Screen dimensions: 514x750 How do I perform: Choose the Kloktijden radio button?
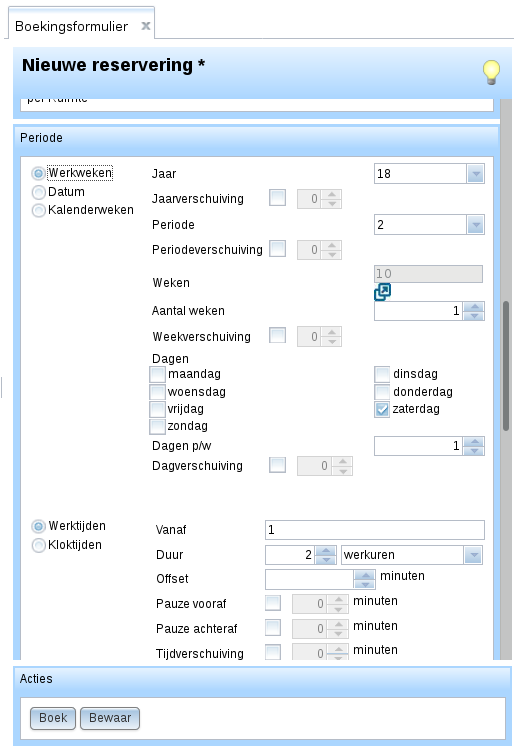pyautogui.click(x=38, y=545)
